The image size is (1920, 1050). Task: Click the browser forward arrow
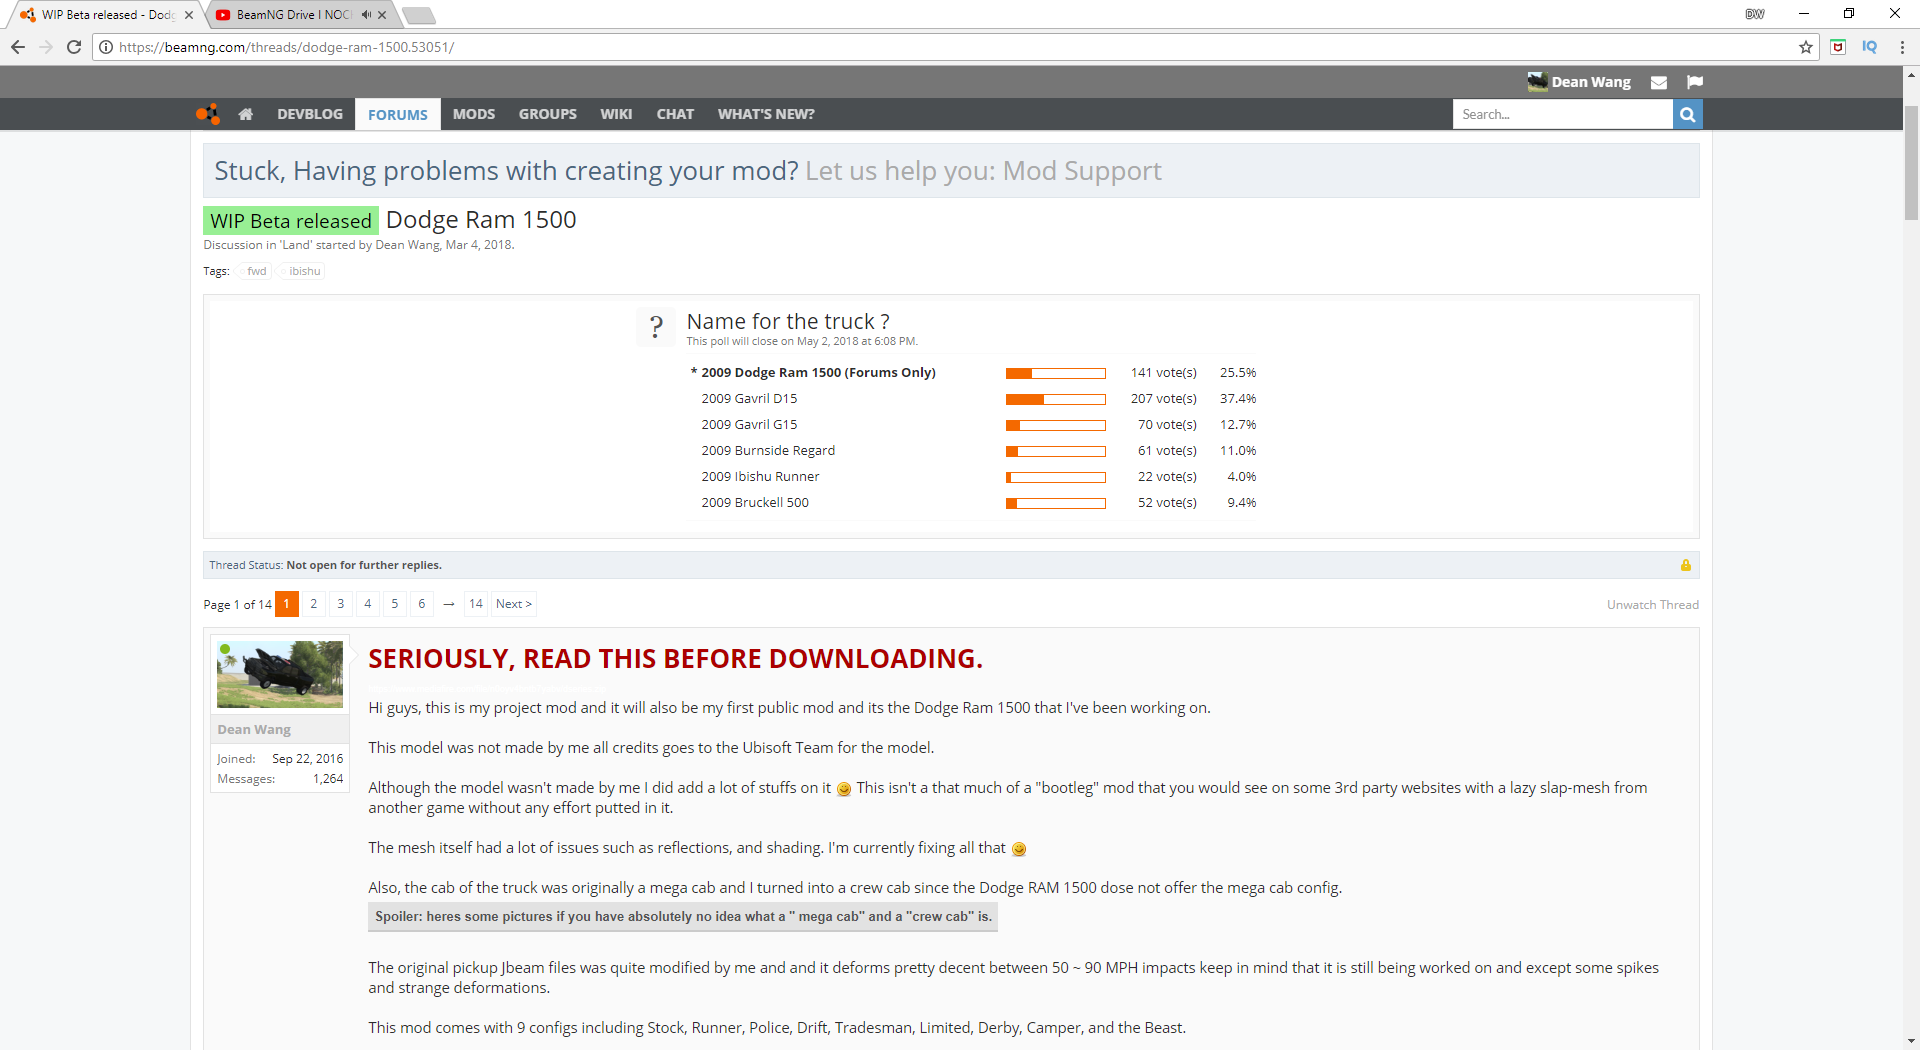(x=46, y=47)
